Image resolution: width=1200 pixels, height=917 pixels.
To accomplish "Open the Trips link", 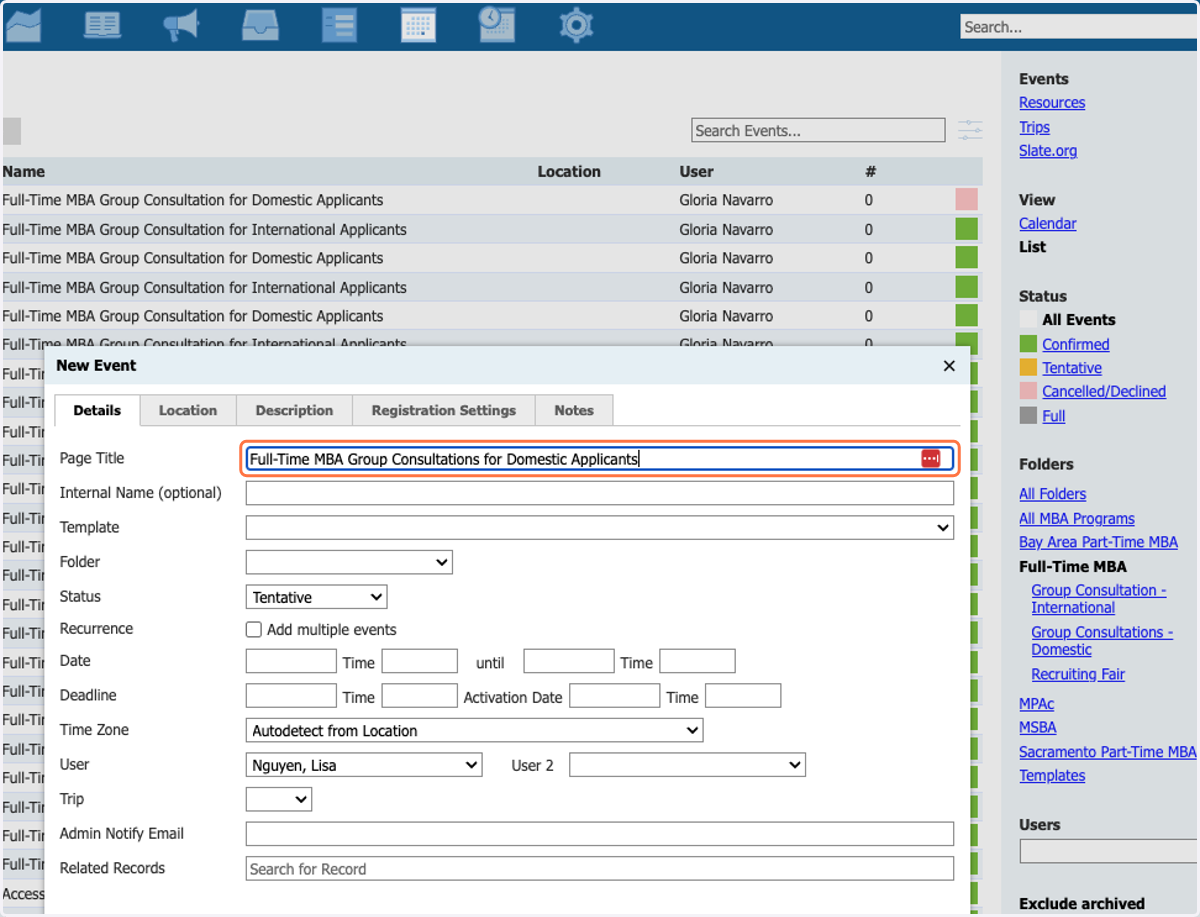I will pos(1034,127).
